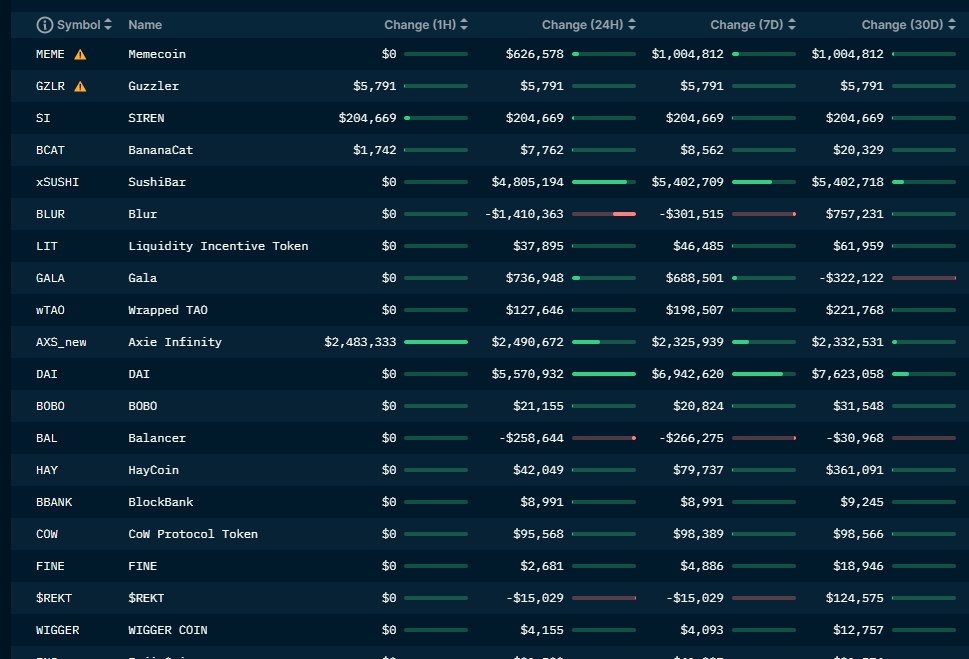Image resolution: width=969 pixels, height=659 pixels.
Task: Click the DAI 7D change bar
Action: coord(764,374)
